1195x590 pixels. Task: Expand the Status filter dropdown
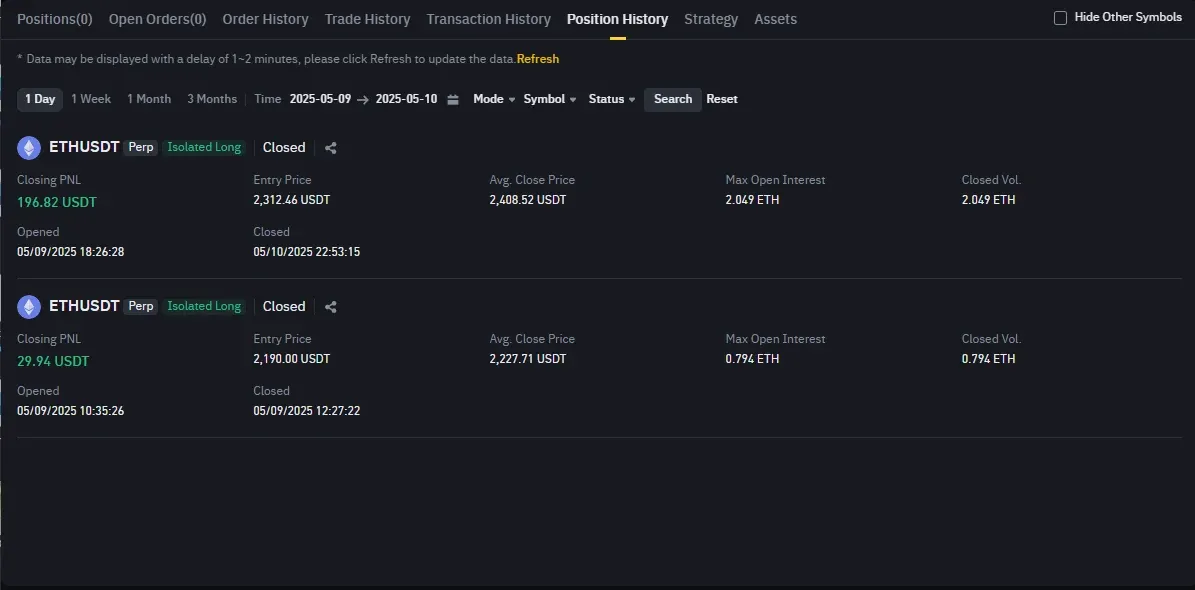coord(612,99)
